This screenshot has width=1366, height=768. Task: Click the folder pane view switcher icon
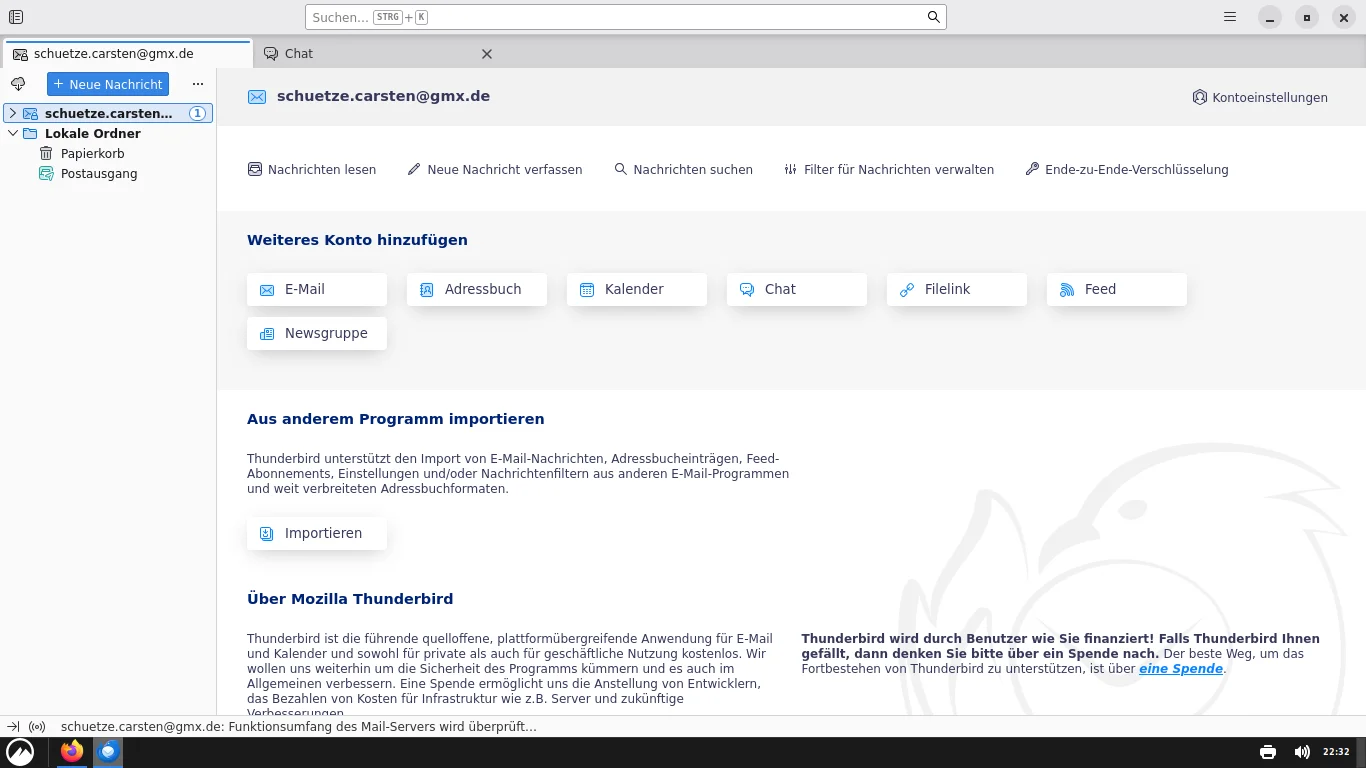click(x=15, y=16)
